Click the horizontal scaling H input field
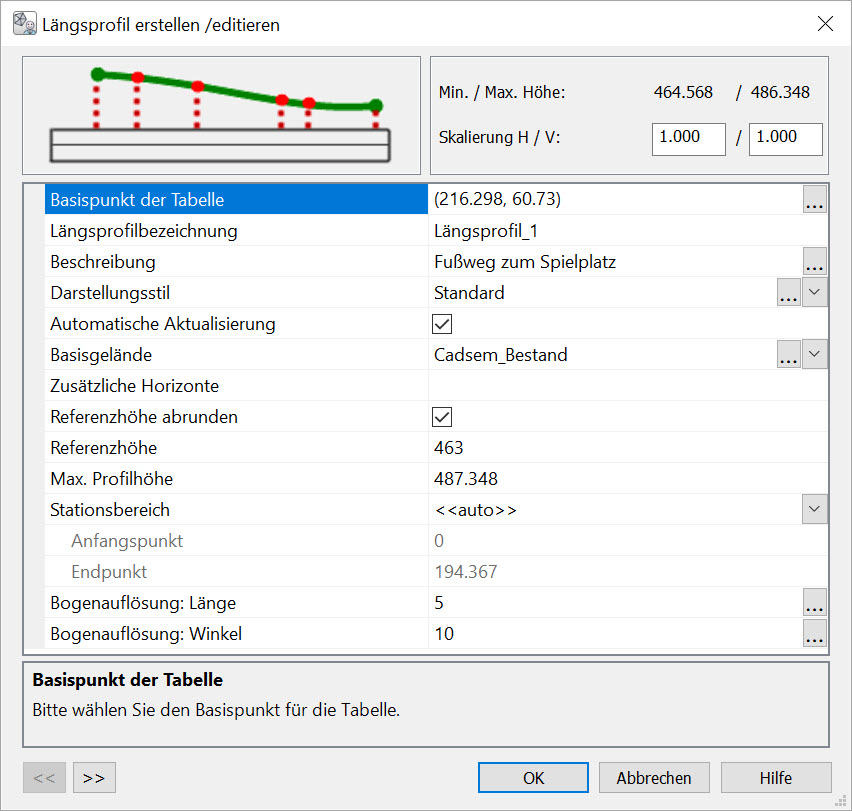852x811 pixels. click(x=688, y=138)
